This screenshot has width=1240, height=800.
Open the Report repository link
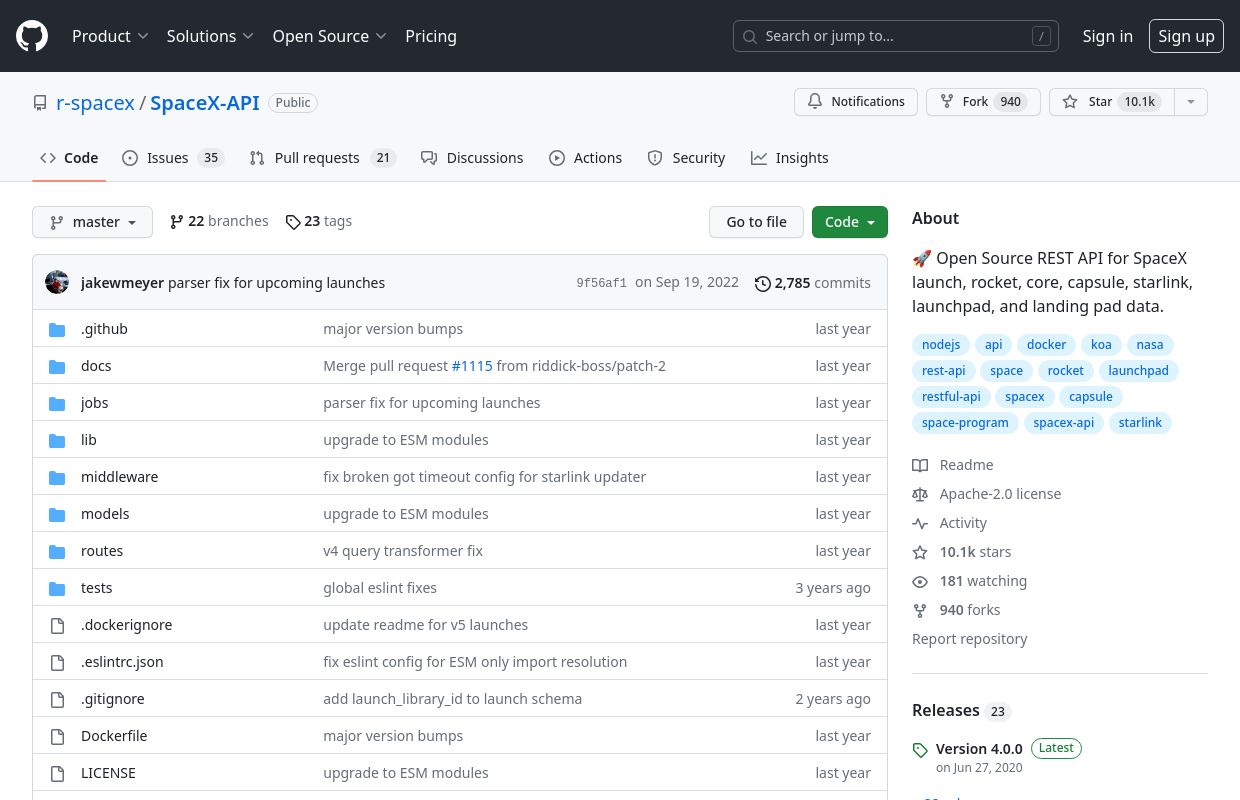(970, 639)
